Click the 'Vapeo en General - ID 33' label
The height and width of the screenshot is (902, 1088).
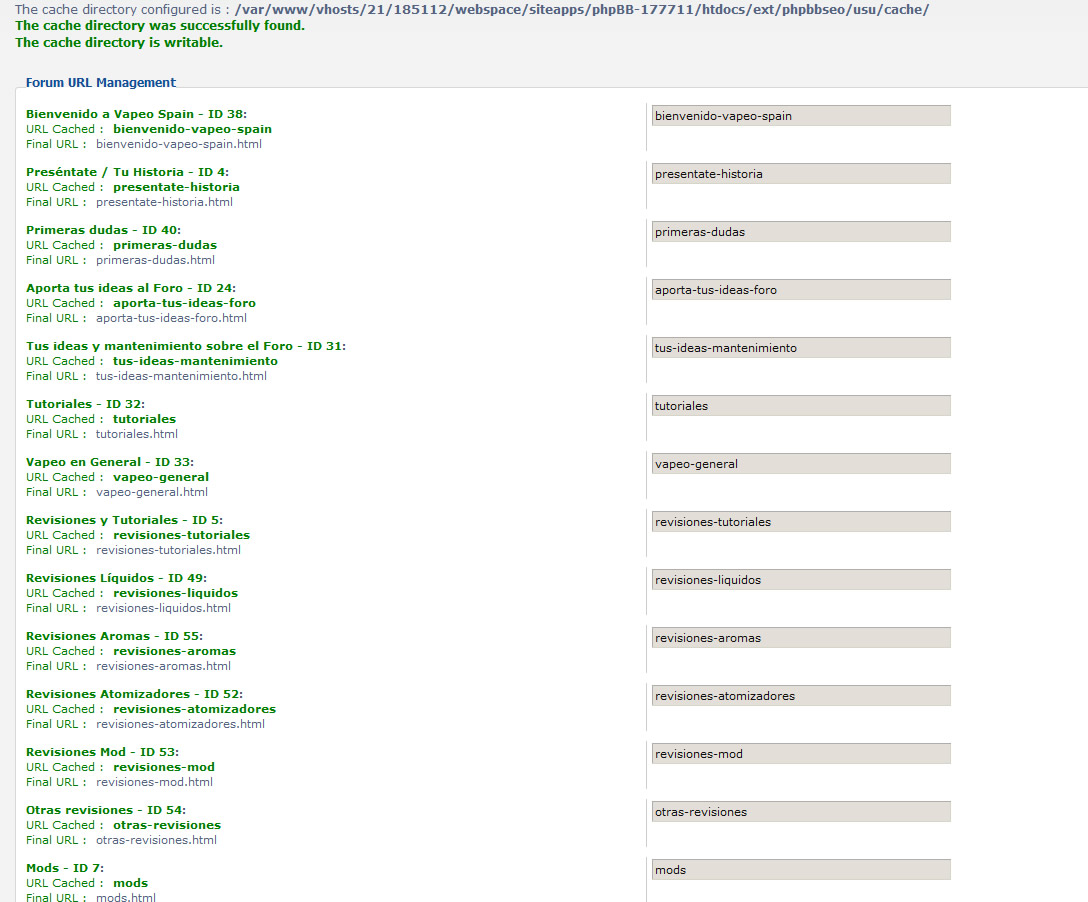point(110,462)
